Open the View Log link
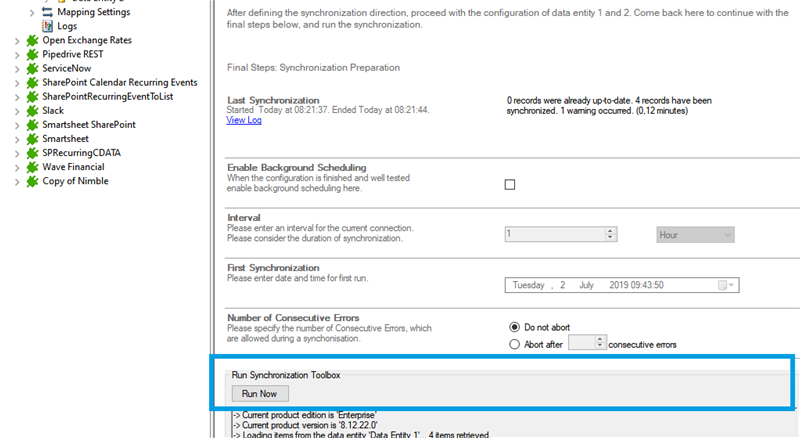The image size is (800, 438). coord(244,120)
